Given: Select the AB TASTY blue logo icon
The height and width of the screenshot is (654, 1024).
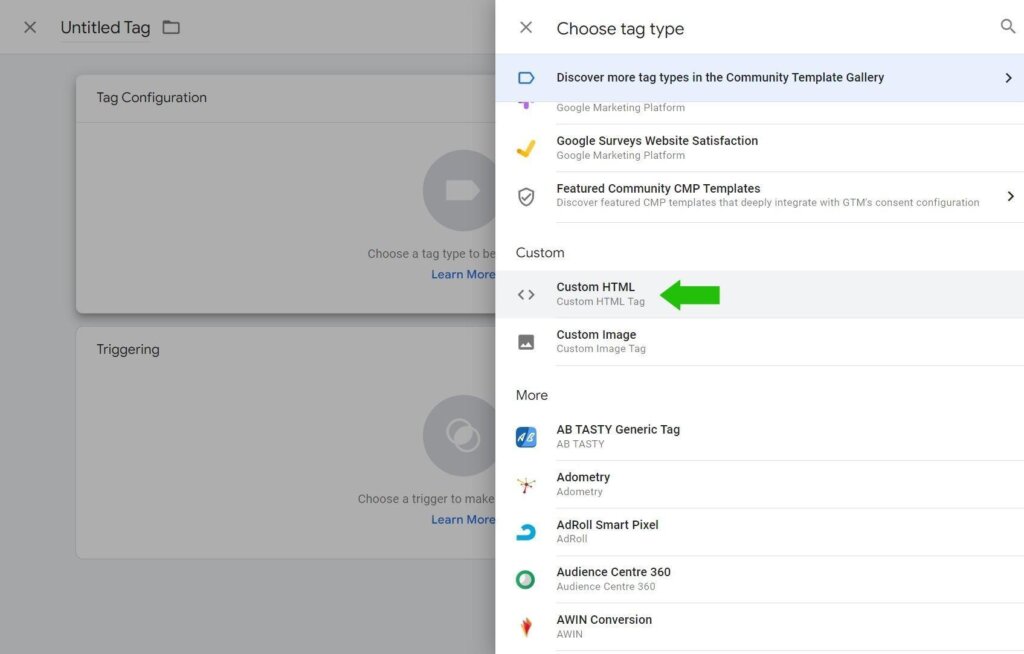Looking at the screenshot, I should pos(525,436).
